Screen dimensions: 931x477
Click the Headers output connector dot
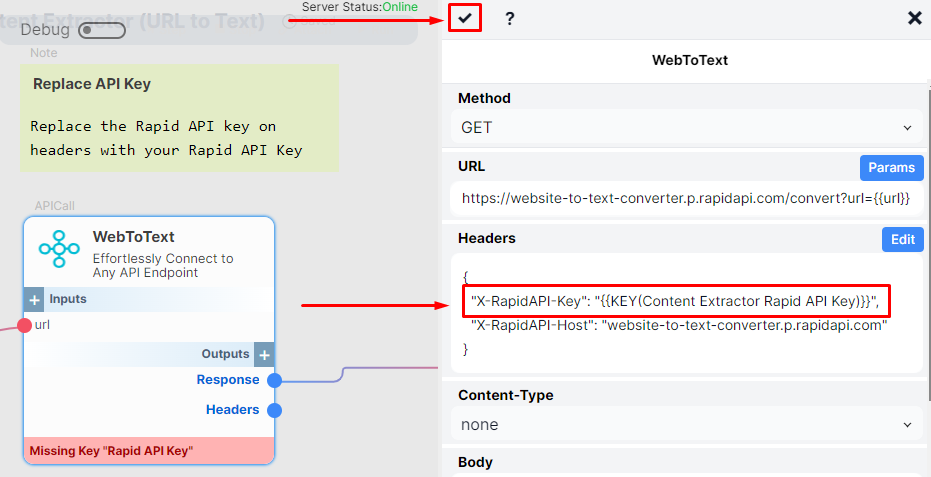click(274, 410)
